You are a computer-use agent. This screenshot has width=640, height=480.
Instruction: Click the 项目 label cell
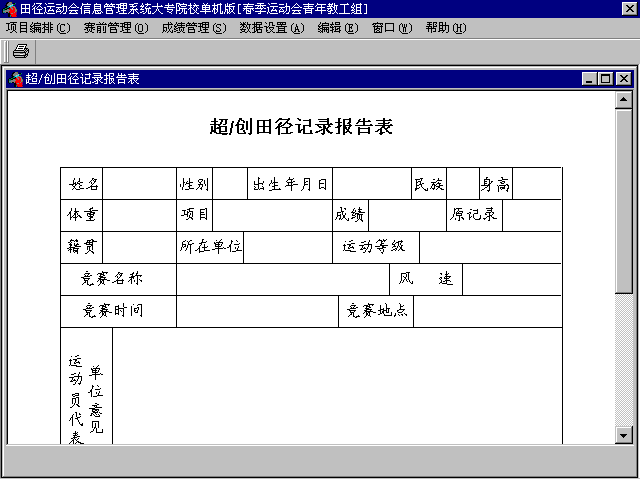point(195,216)
